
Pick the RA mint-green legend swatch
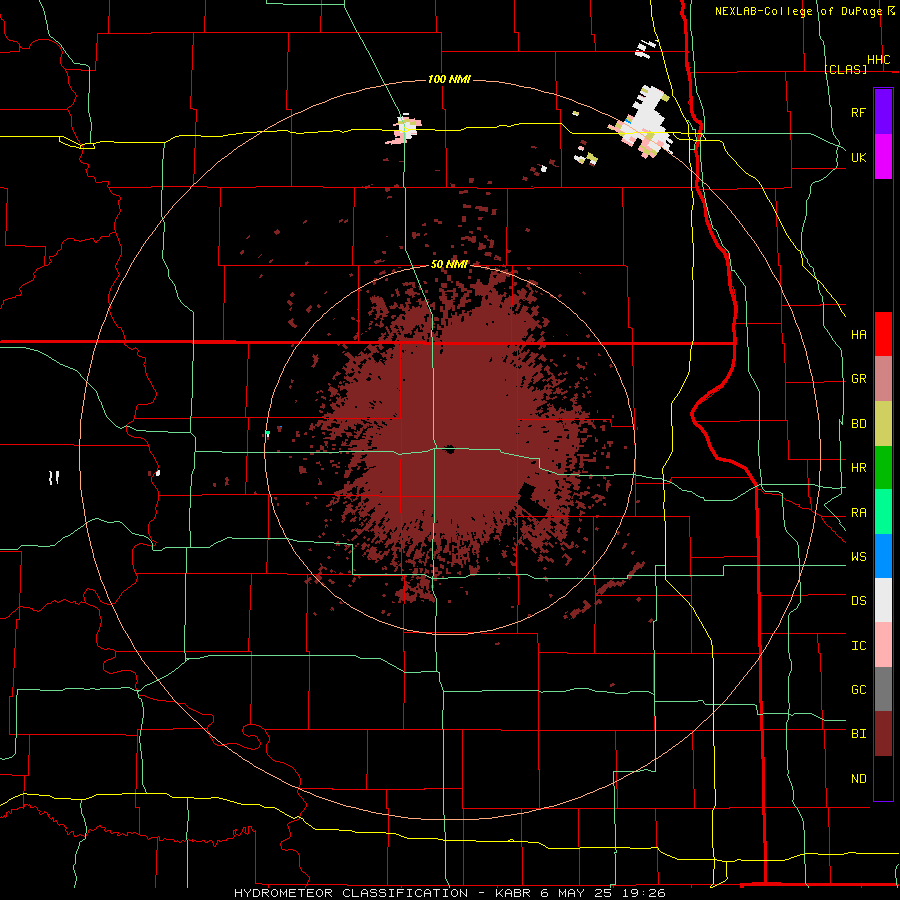point(883,512)
